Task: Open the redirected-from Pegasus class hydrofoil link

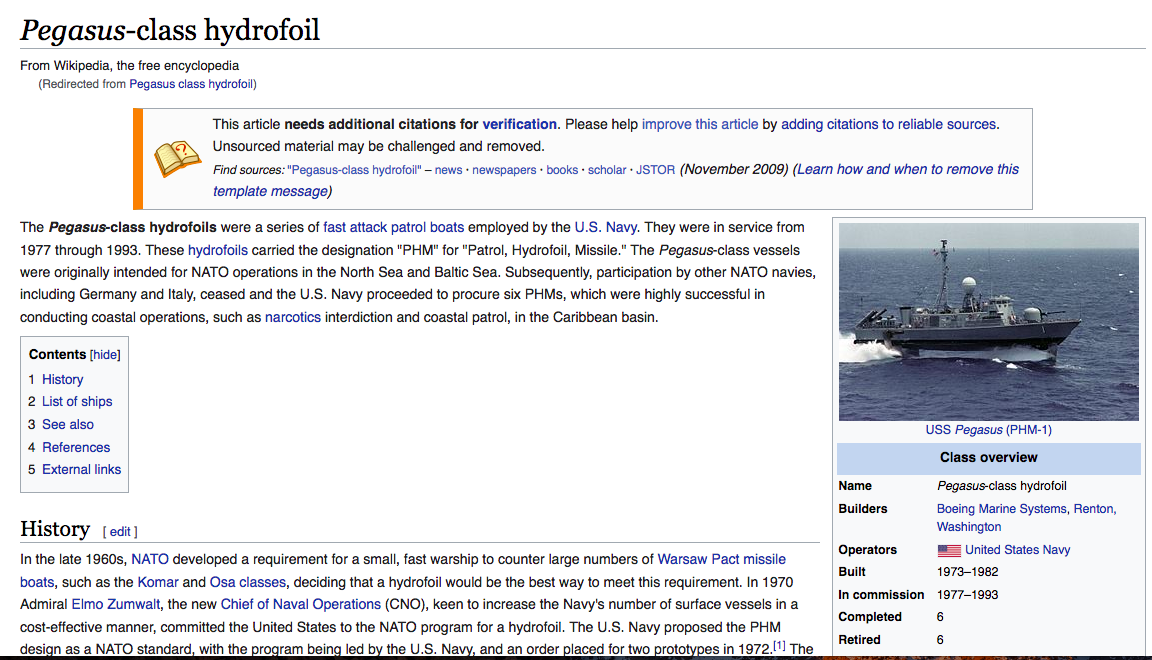Action: pyautogui.click(x=191, y=84)
